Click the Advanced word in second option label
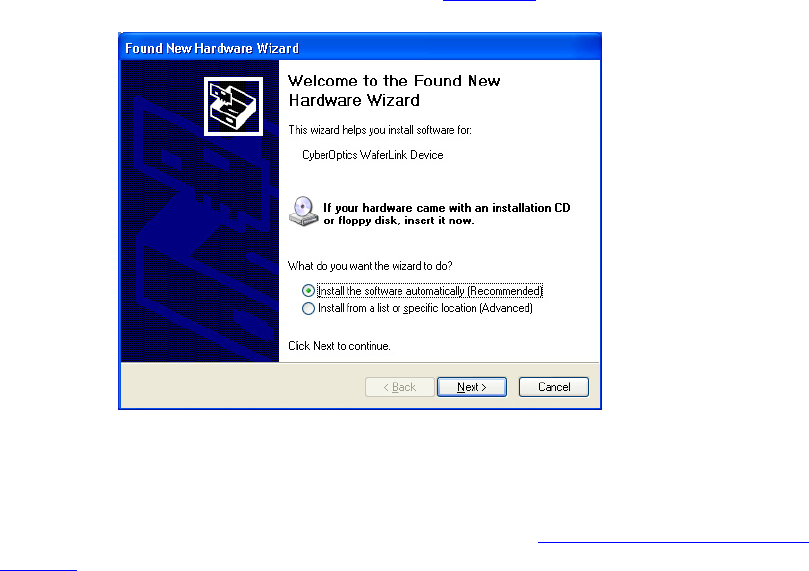This screenshot has width=809, height=571. 506,308
